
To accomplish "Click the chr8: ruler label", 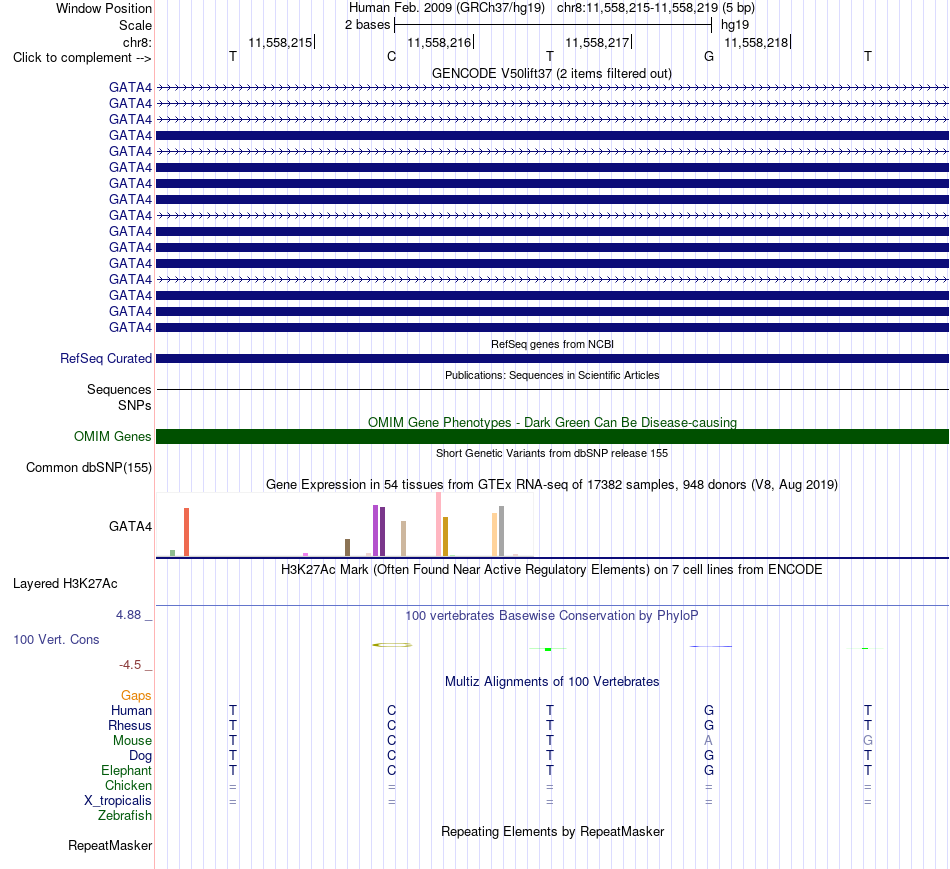I will (x=137, y=42).
